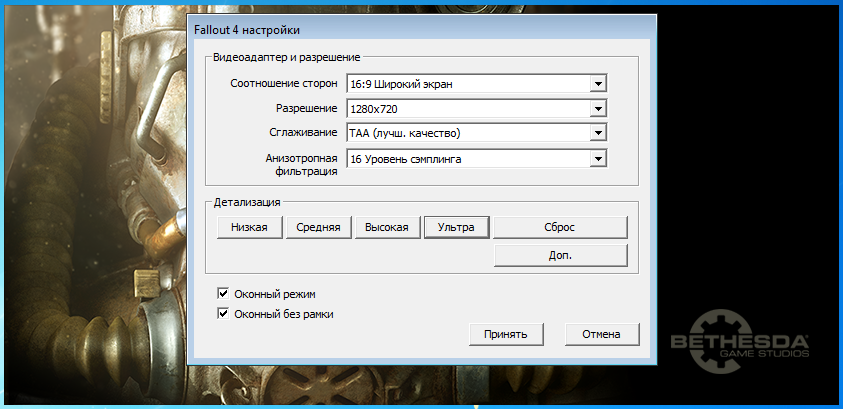The width and height of the screenshot is (843, 409).
Task: Toggle the Оконный без рамки checkbox
Action: tap(223, 314)
